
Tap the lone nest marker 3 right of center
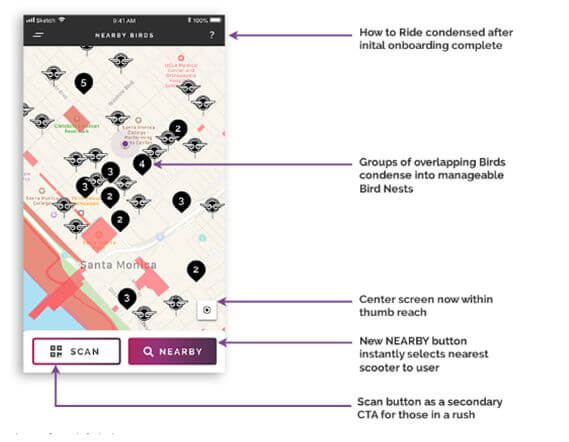181,201
